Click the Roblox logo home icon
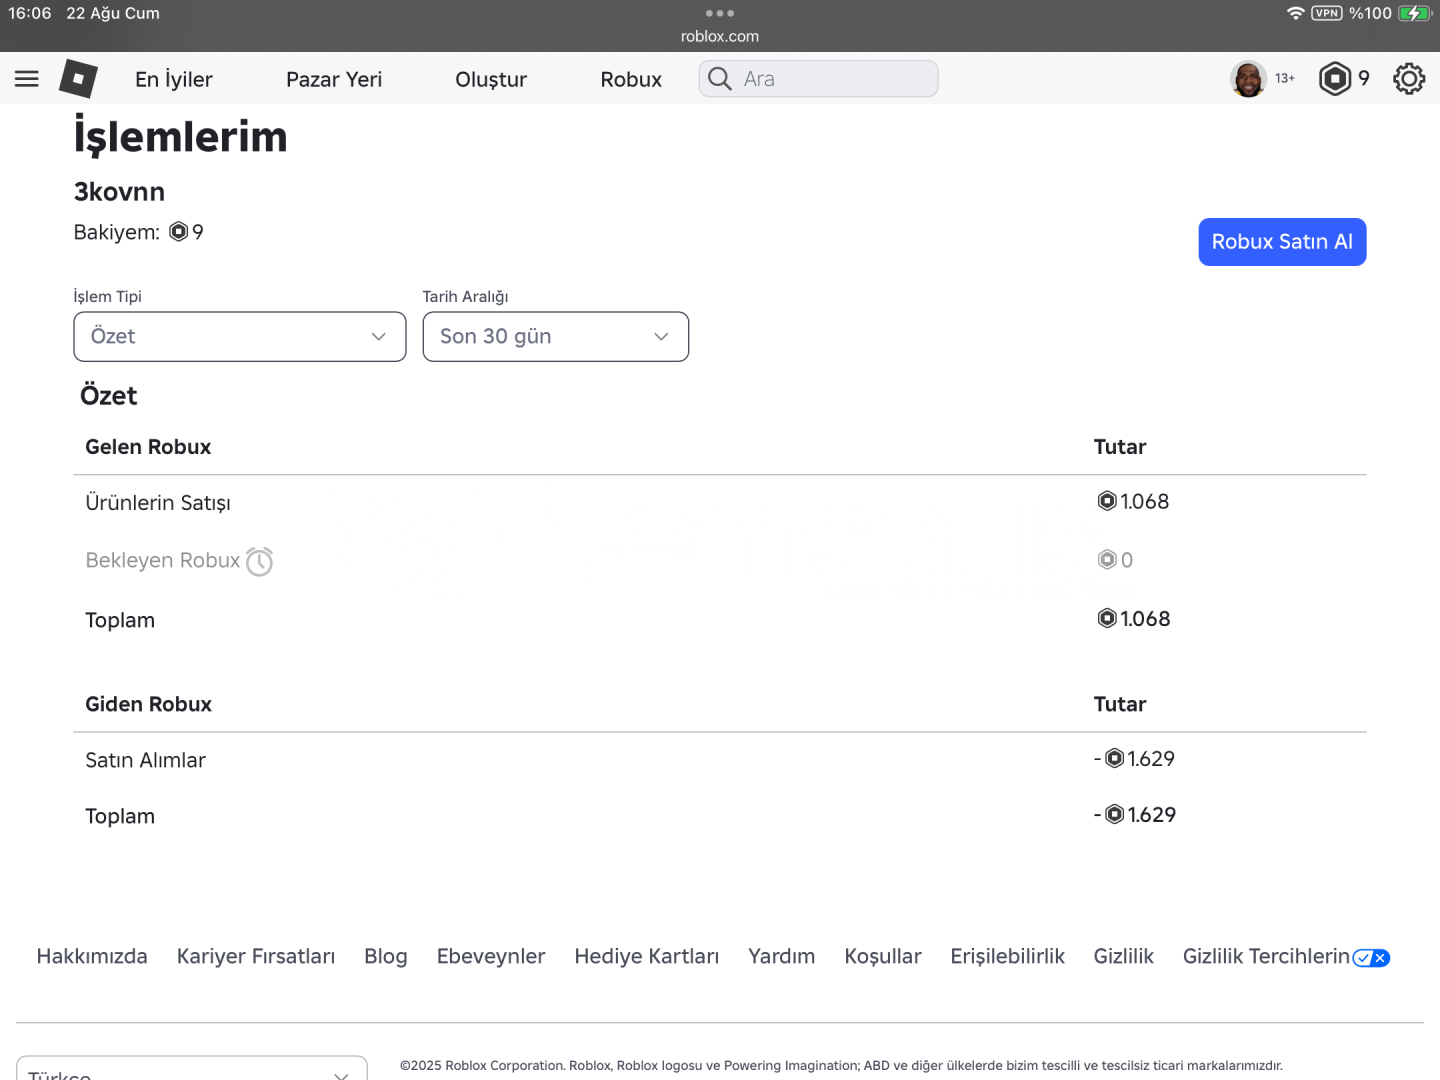1440x1080 pixels. point(78,78)
